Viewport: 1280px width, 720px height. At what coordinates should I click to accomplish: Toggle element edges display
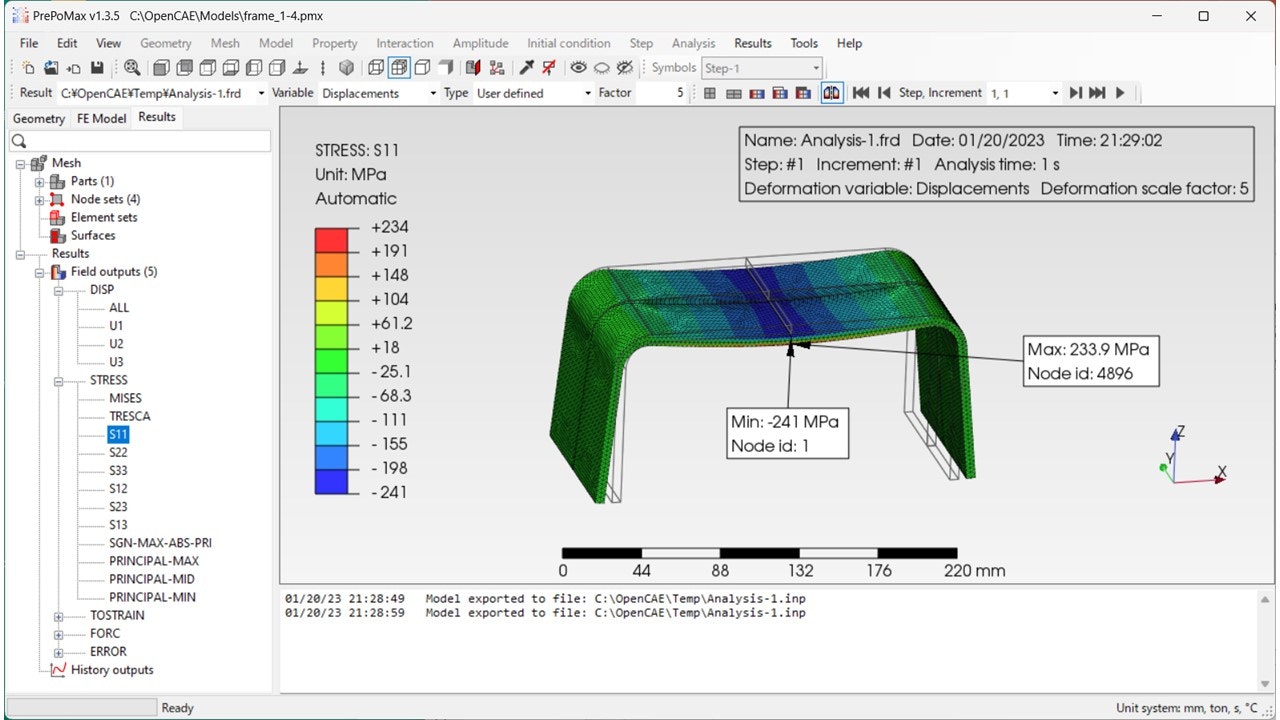[399, 68]
